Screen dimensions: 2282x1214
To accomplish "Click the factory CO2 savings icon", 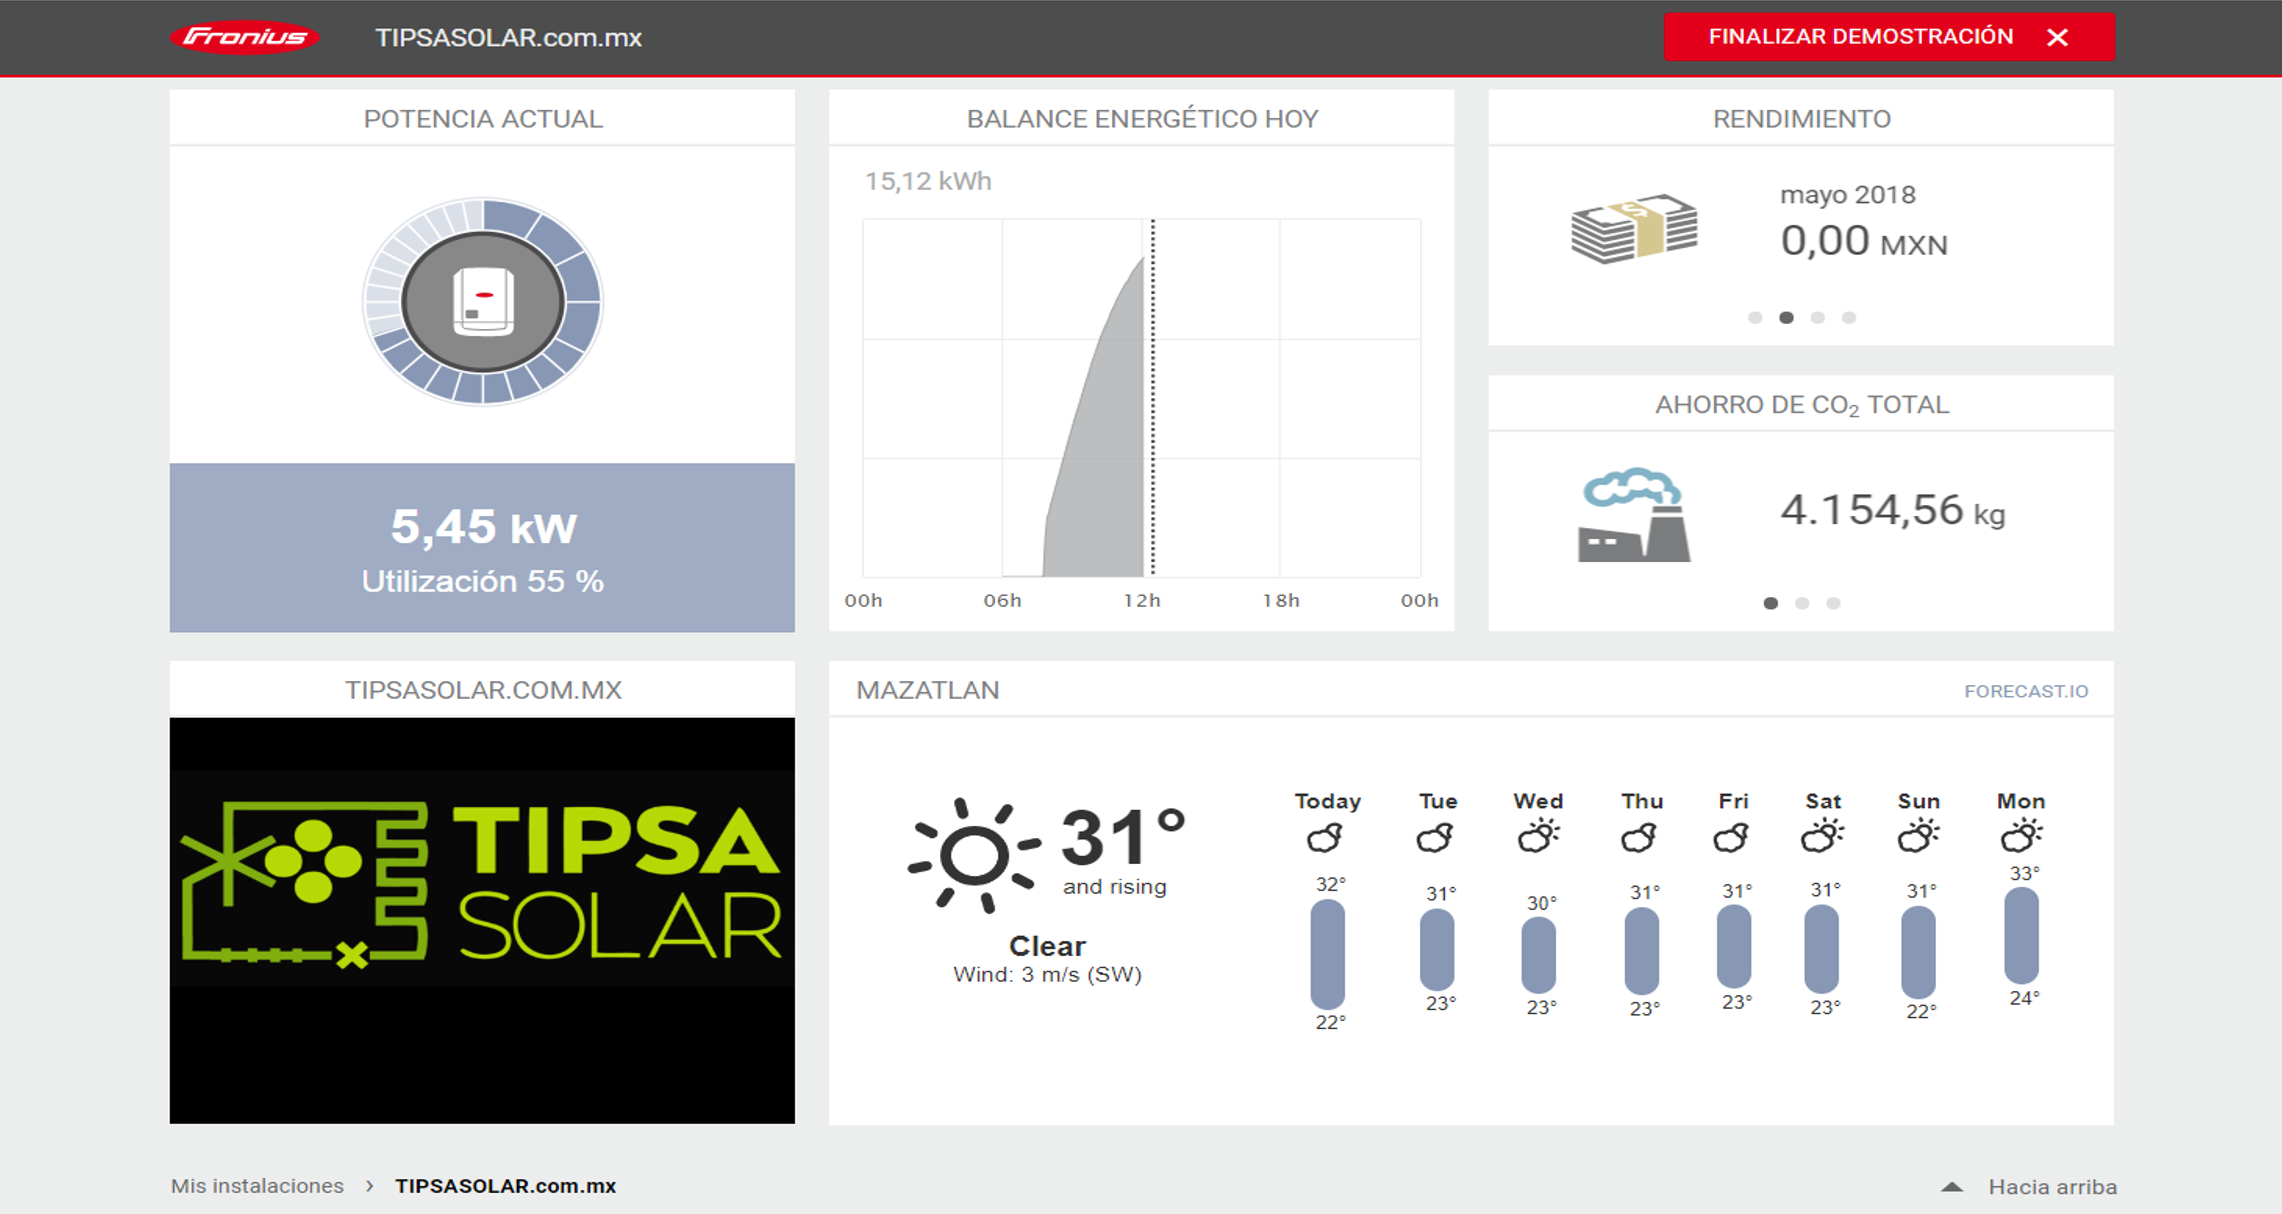I will [1633, 515].
